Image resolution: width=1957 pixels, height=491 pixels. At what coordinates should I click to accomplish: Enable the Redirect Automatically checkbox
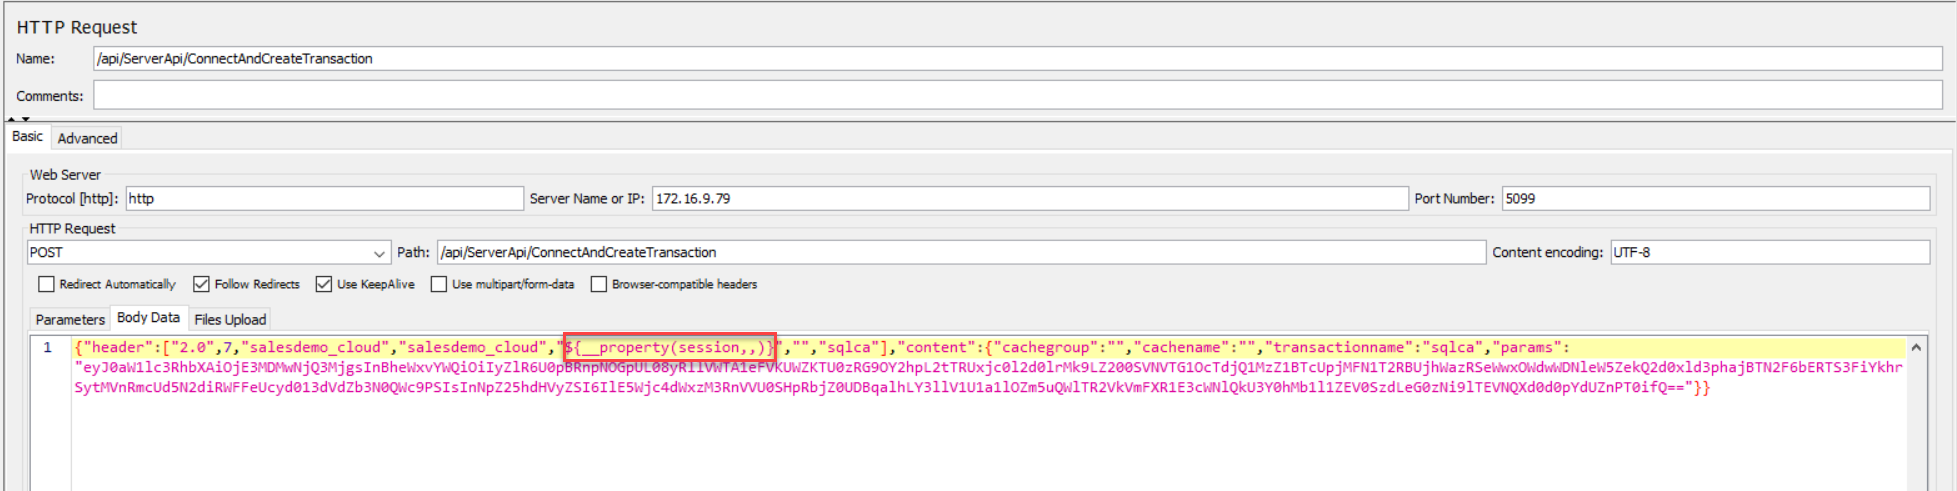coord(46,285)
